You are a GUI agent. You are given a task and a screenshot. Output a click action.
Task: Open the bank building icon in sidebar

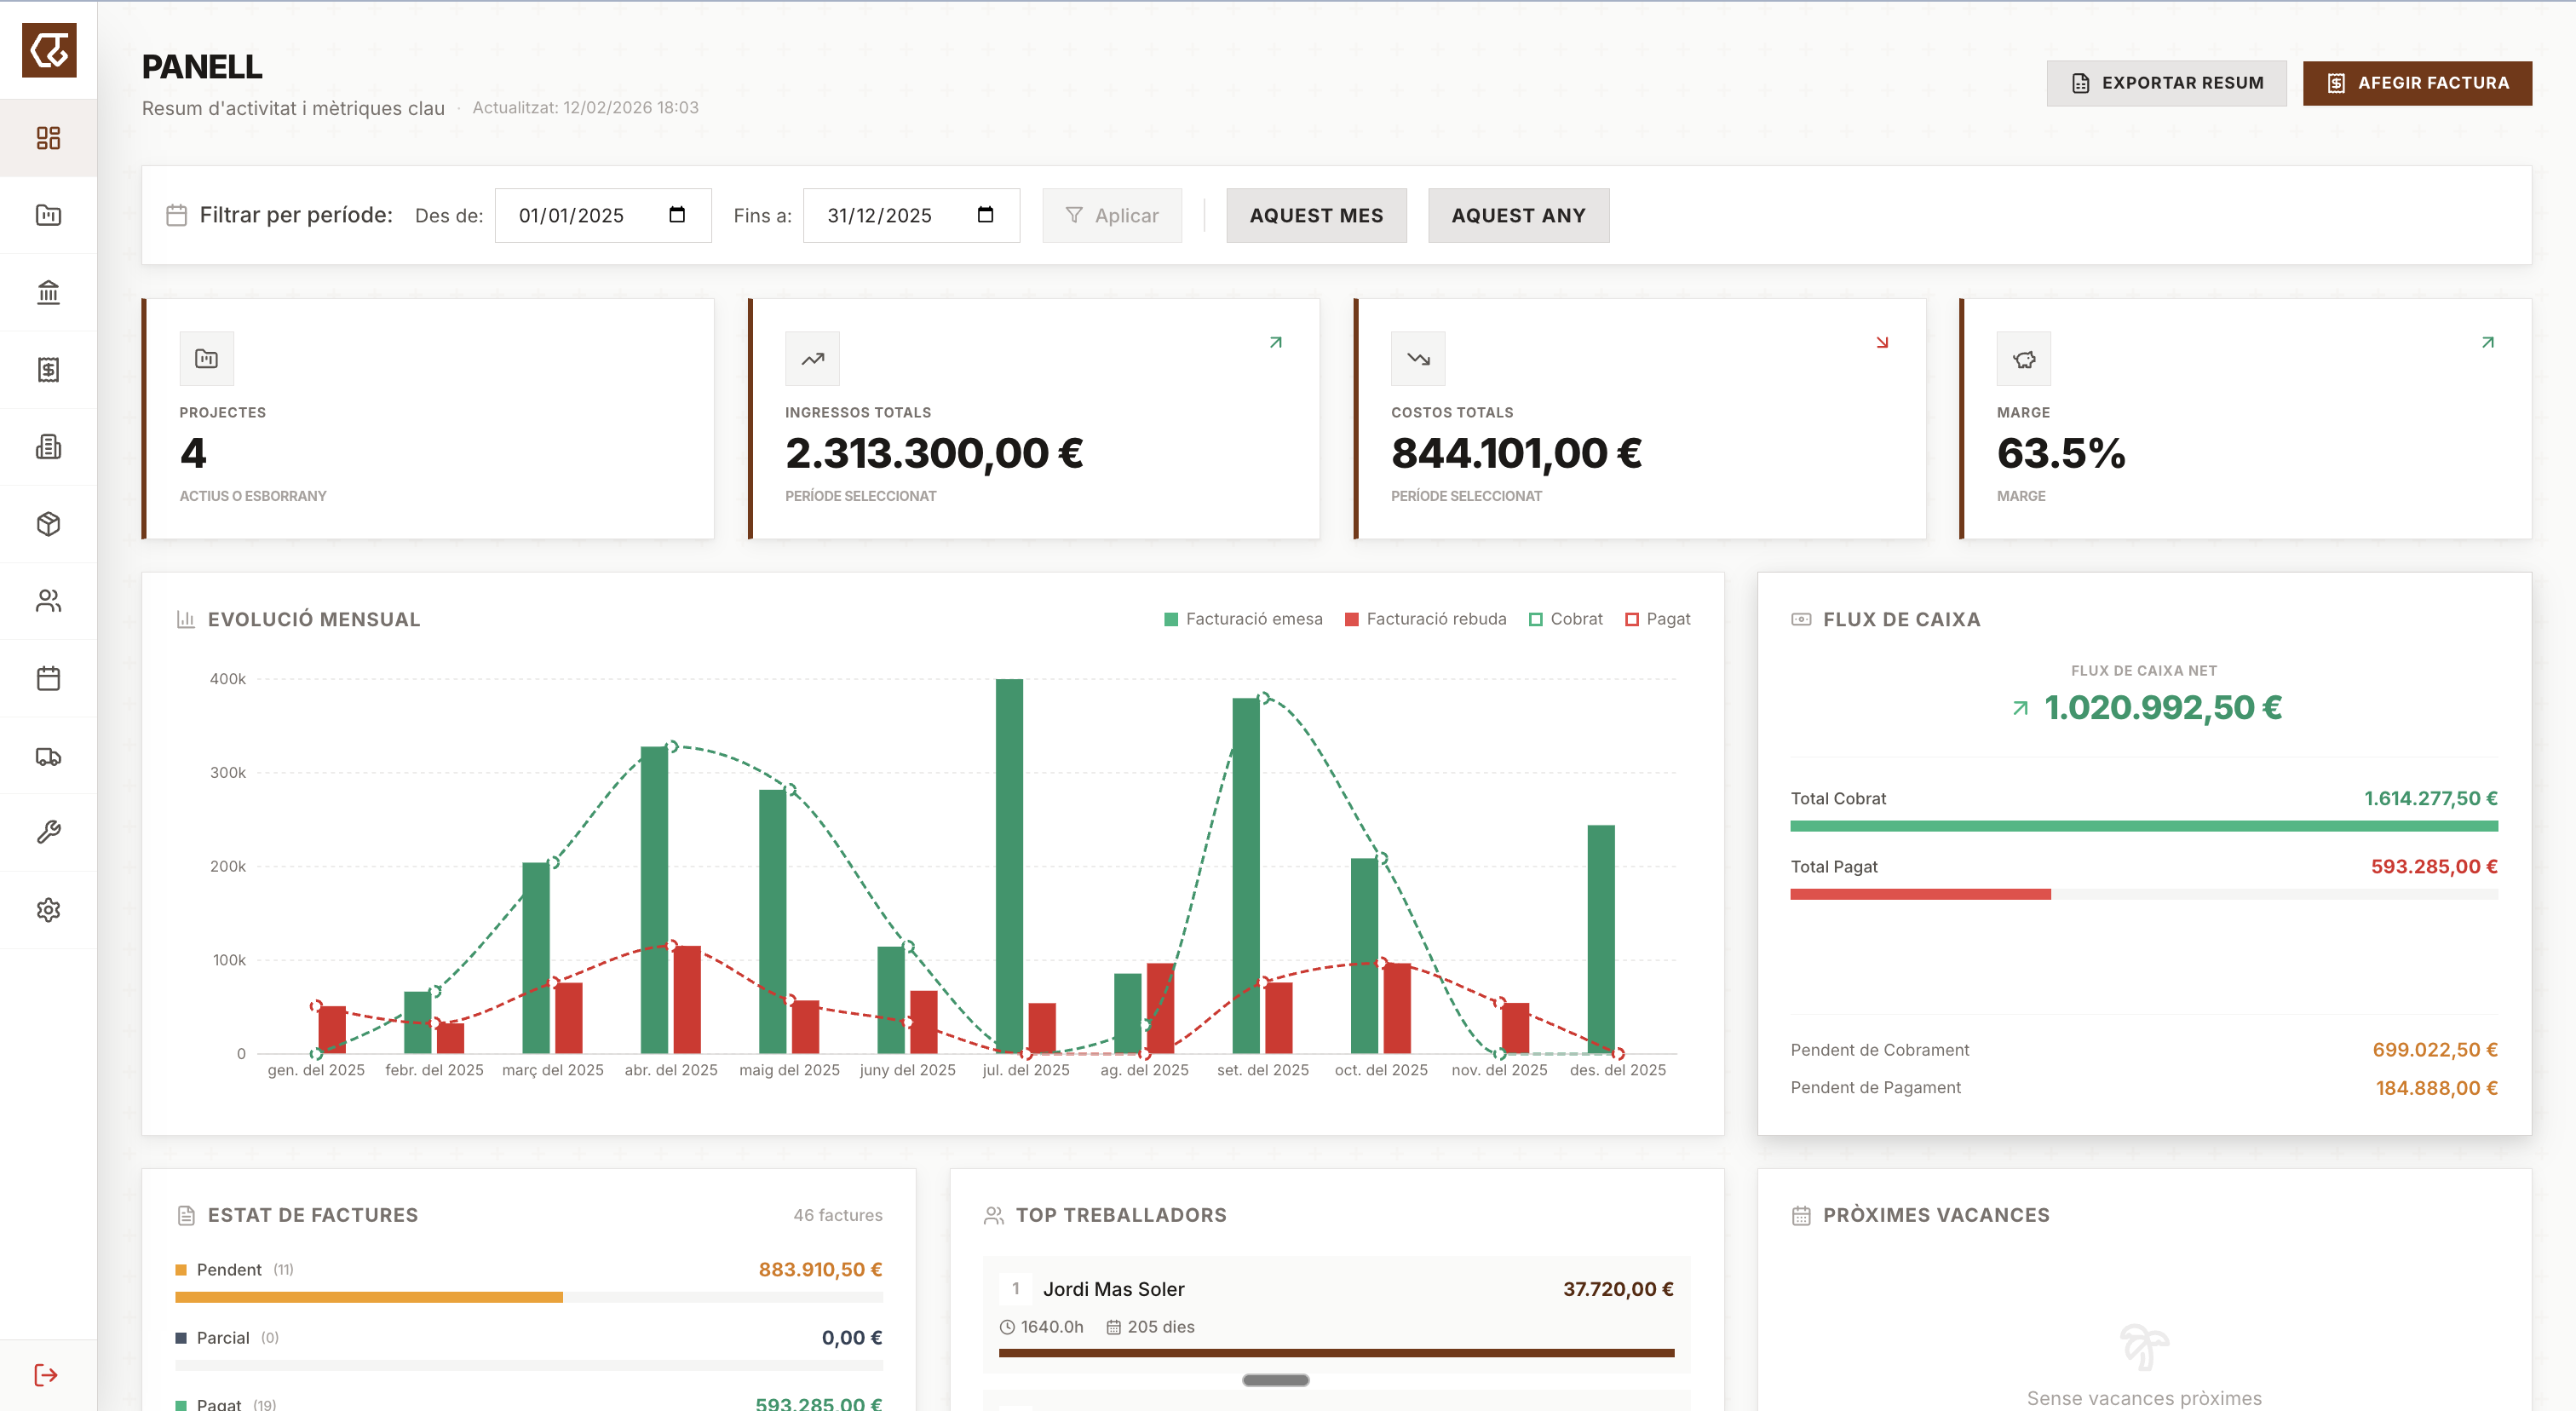(x=48, y=292)
